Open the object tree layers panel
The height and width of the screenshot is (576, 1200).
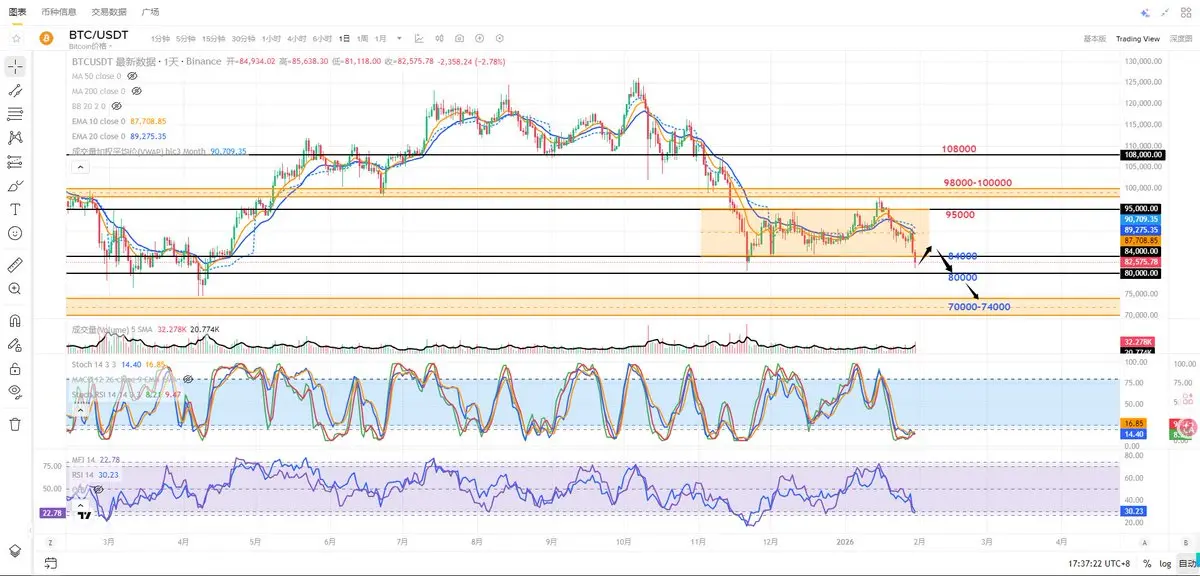tap(15, 550)
